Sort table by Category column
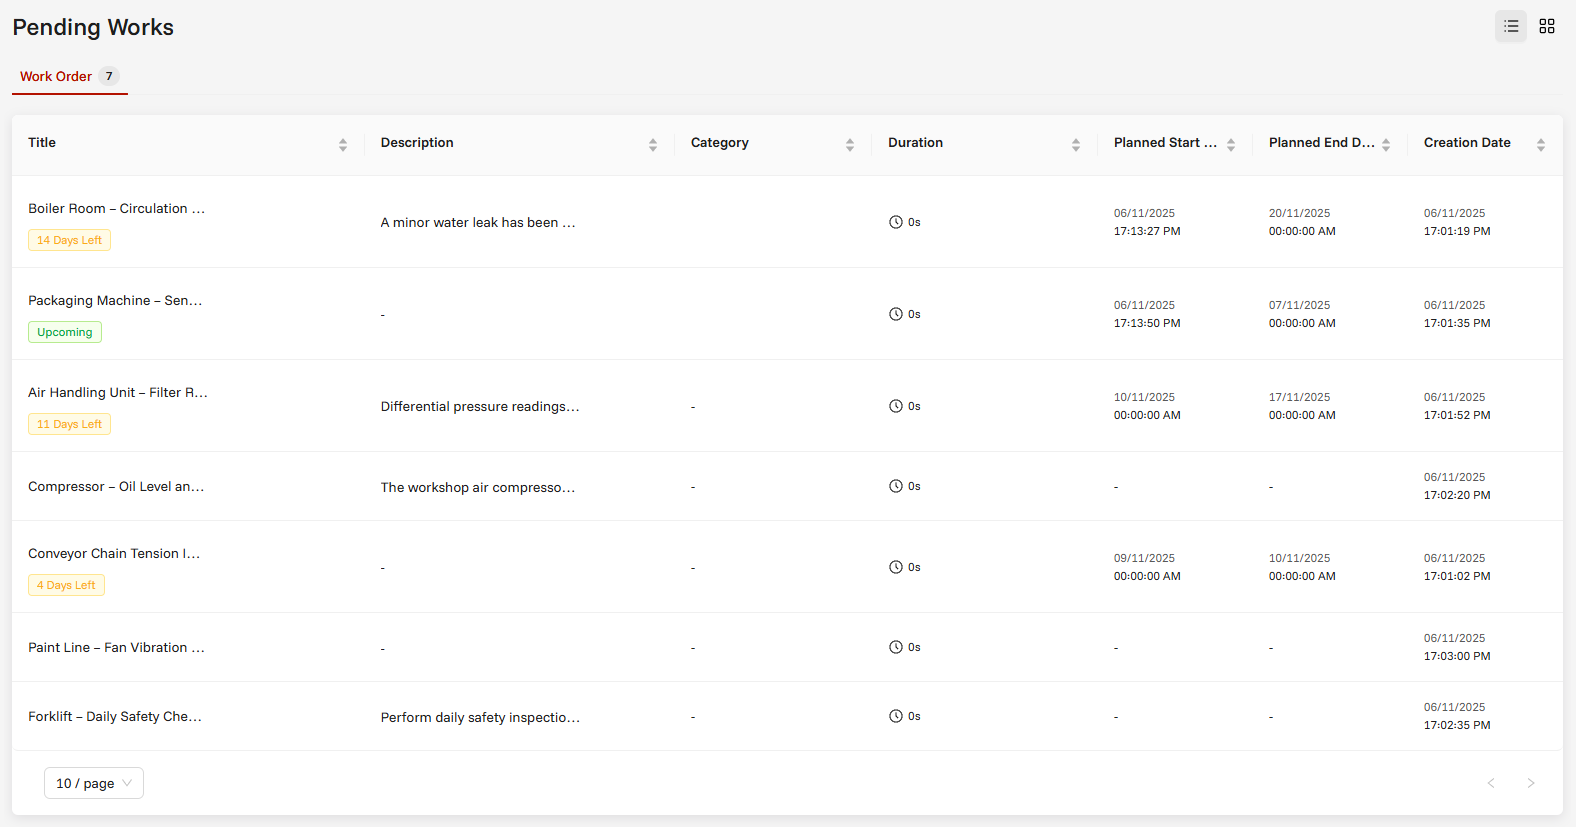 850,145
